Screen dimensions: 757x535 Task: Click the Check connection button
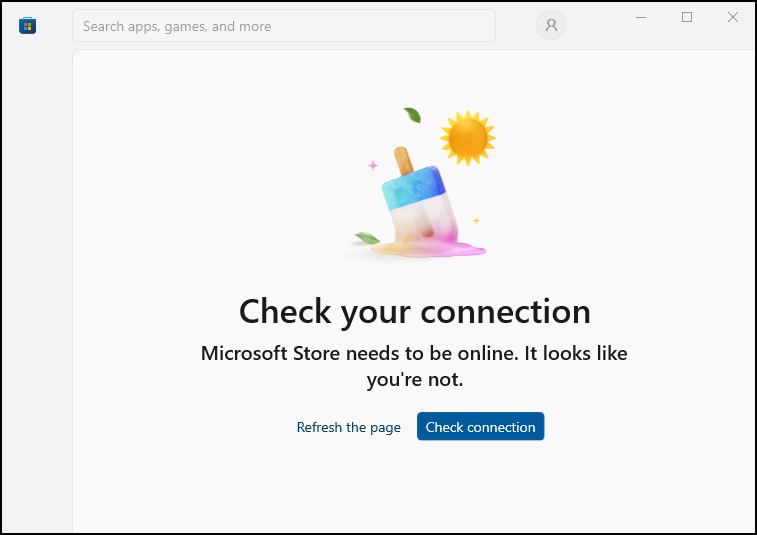[480, 426]
